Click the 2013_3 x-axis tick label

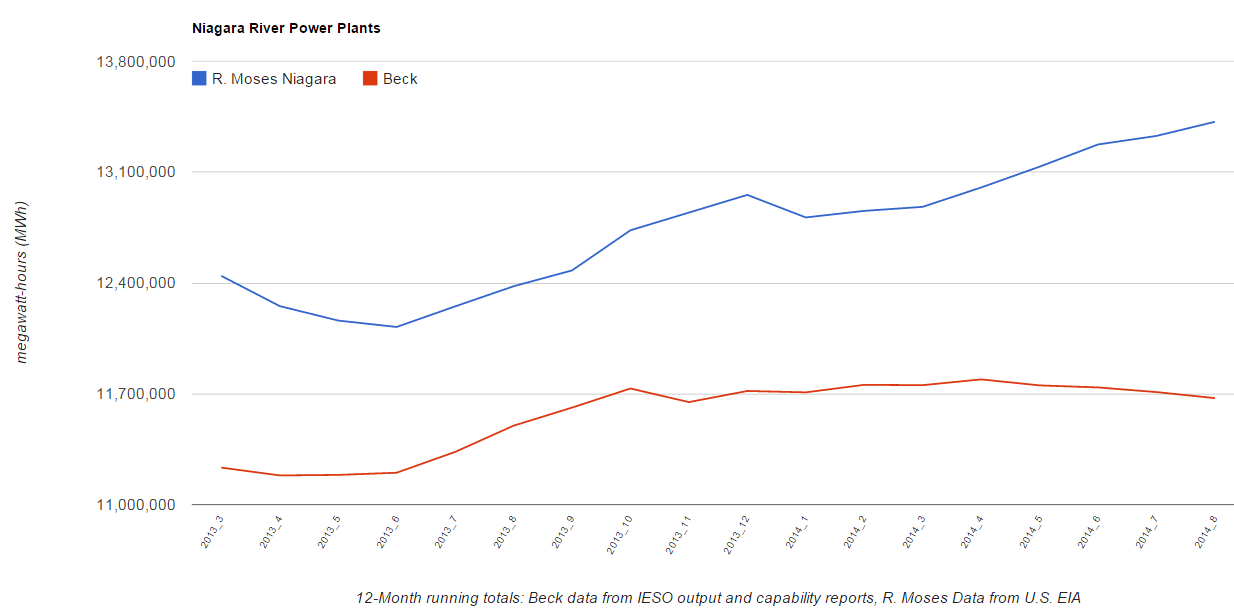pos(212,531)
